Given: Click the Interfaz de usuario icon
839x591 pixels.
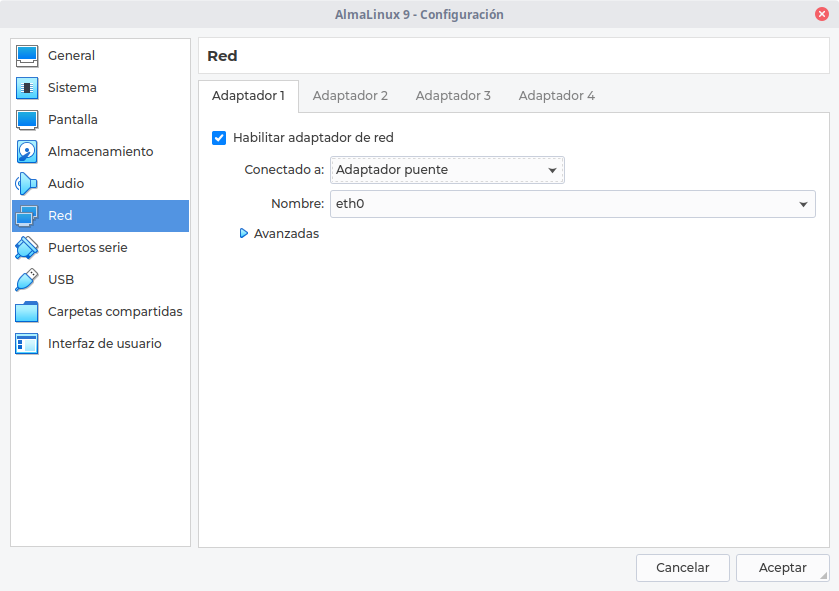Looking at the screenshot, I should pos(27,344).
